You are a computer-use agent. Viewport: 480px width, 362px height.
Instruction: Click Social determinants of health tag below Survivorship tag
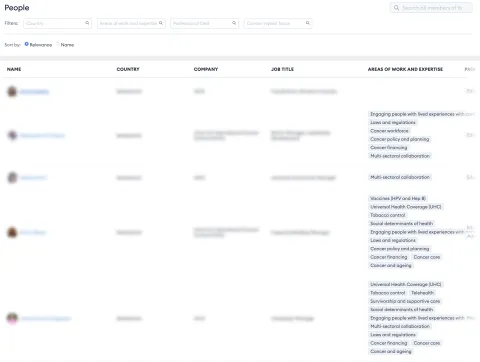point(402,309)
